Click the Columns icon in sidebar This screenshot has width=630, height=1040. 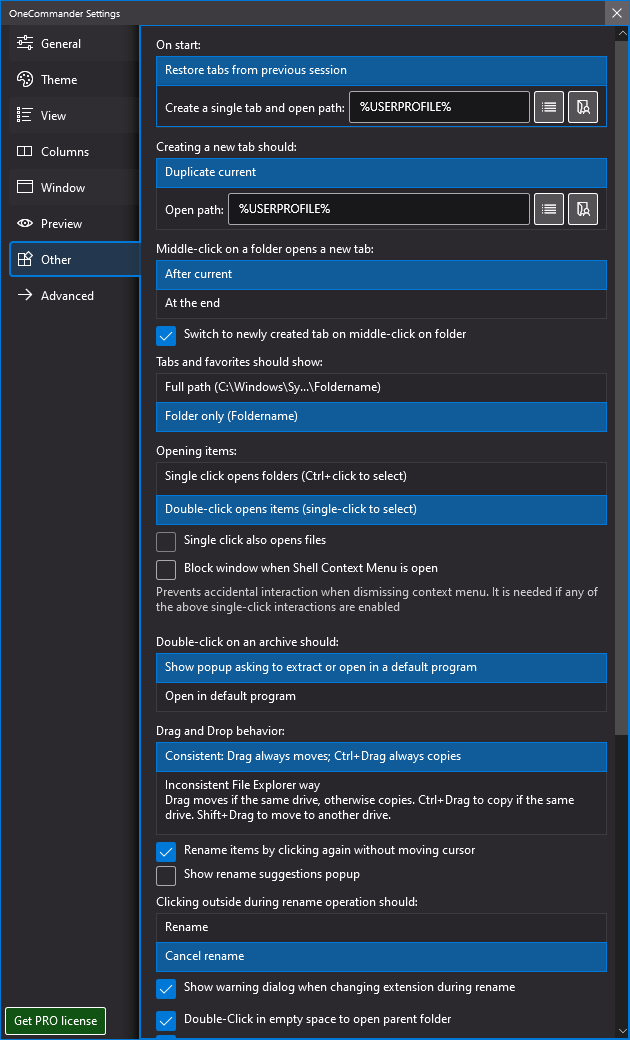click(x=25, y=152)
